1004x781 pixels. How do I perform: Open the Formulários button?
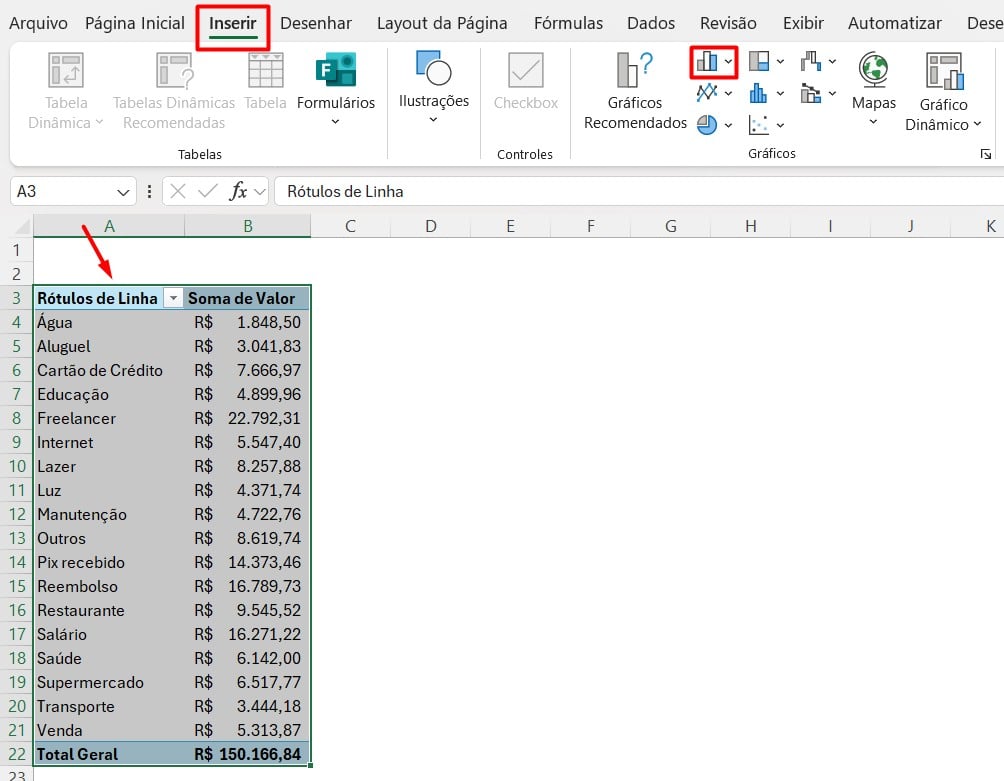[x=336, y=90]
